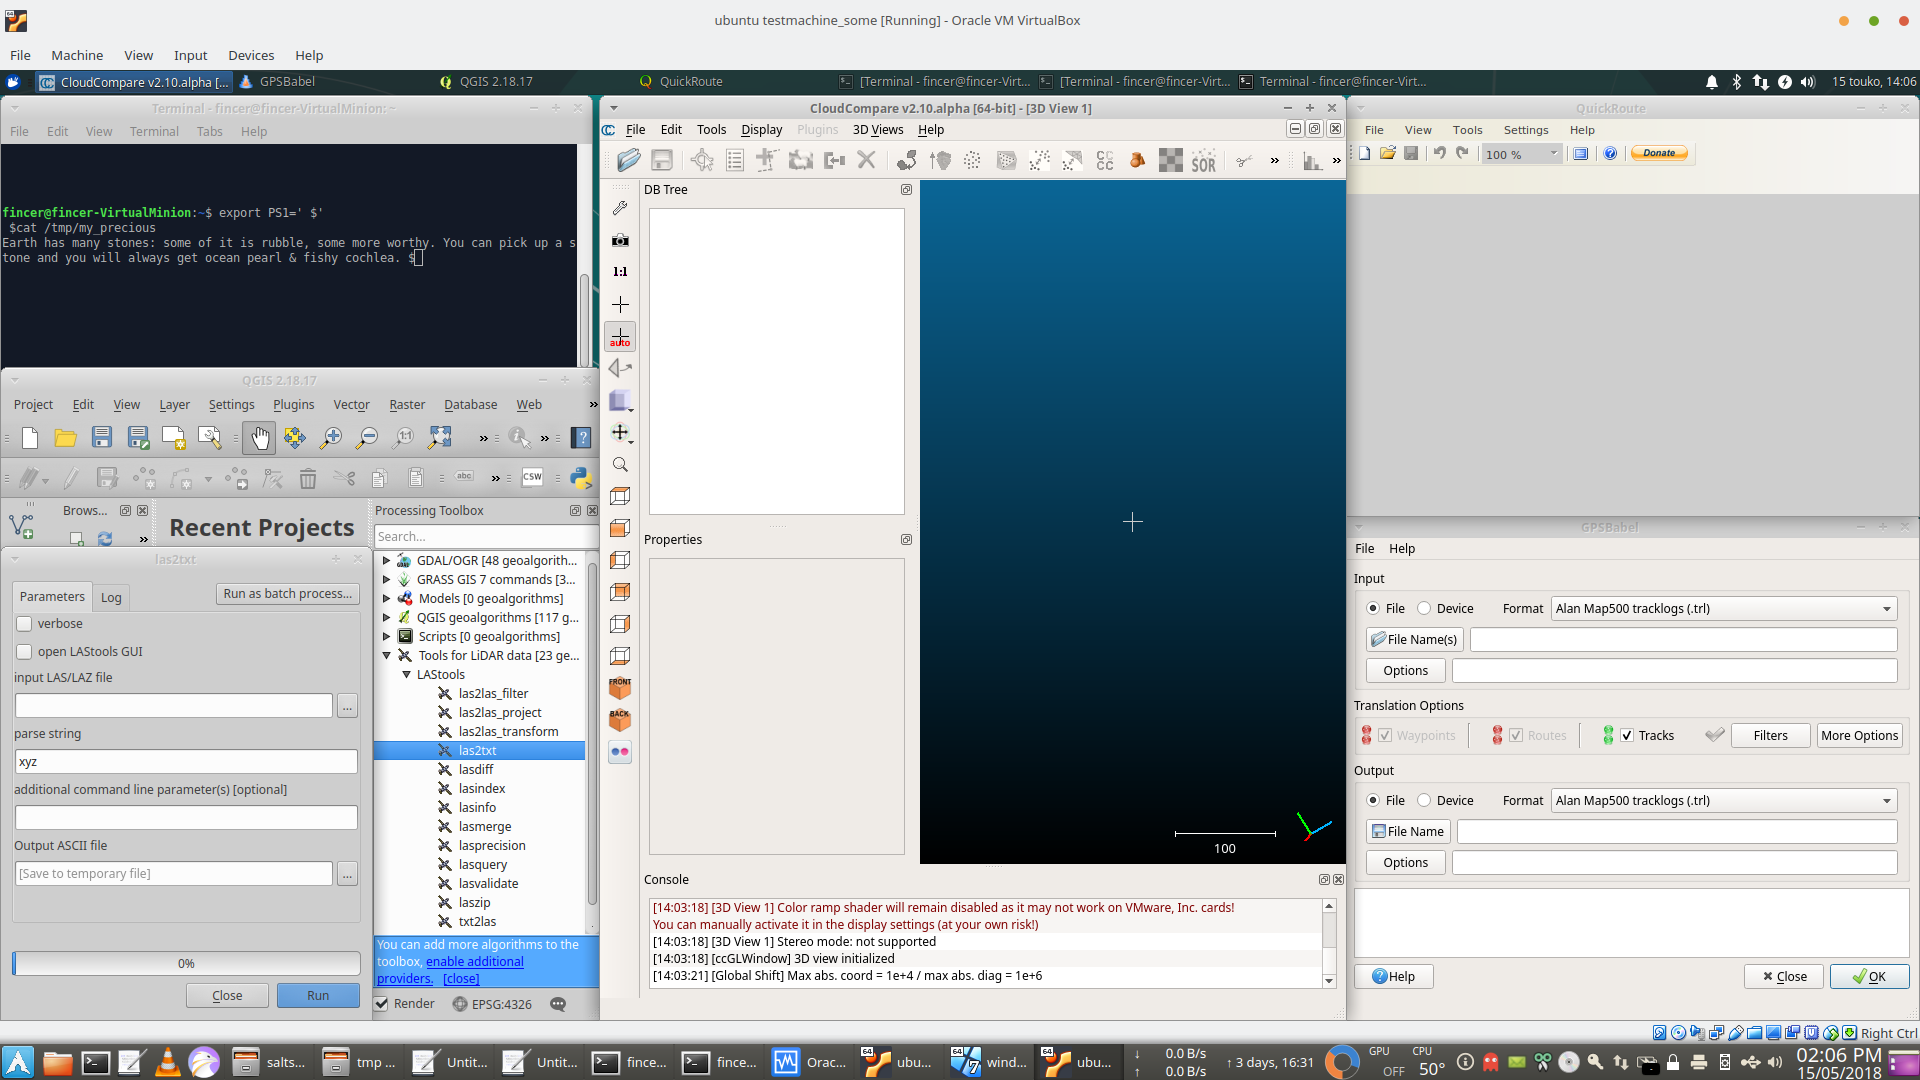1920x1080 pixels.
Task: Select the pan map tool in QGIS toolbar
Action: [x=258, y=438]
